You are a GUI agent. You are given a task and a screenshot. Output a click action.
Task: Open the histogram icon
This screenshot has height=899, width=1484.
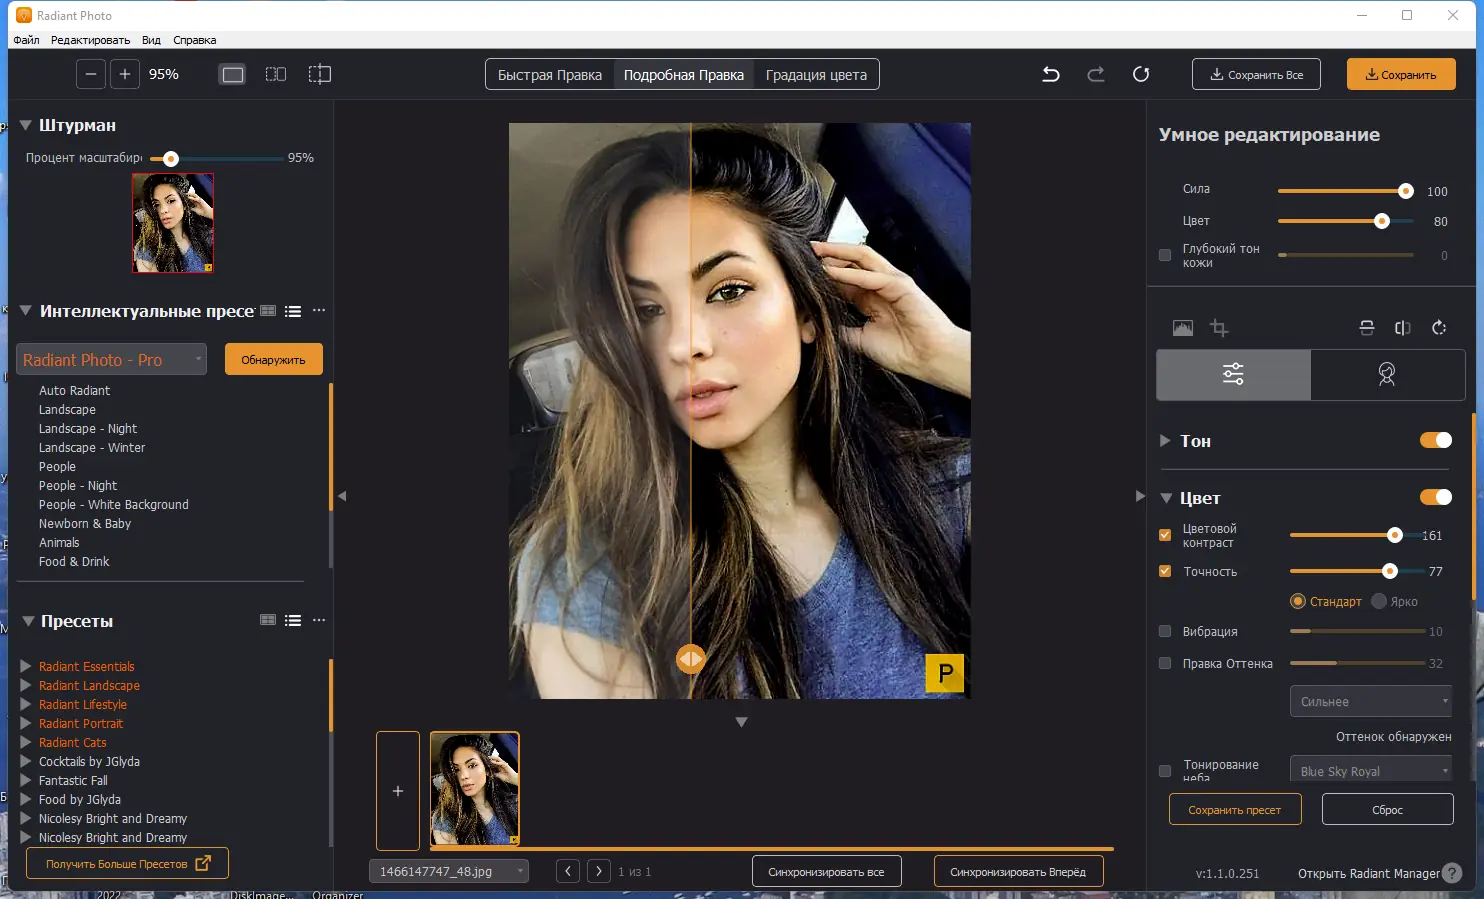[1182, 328]
